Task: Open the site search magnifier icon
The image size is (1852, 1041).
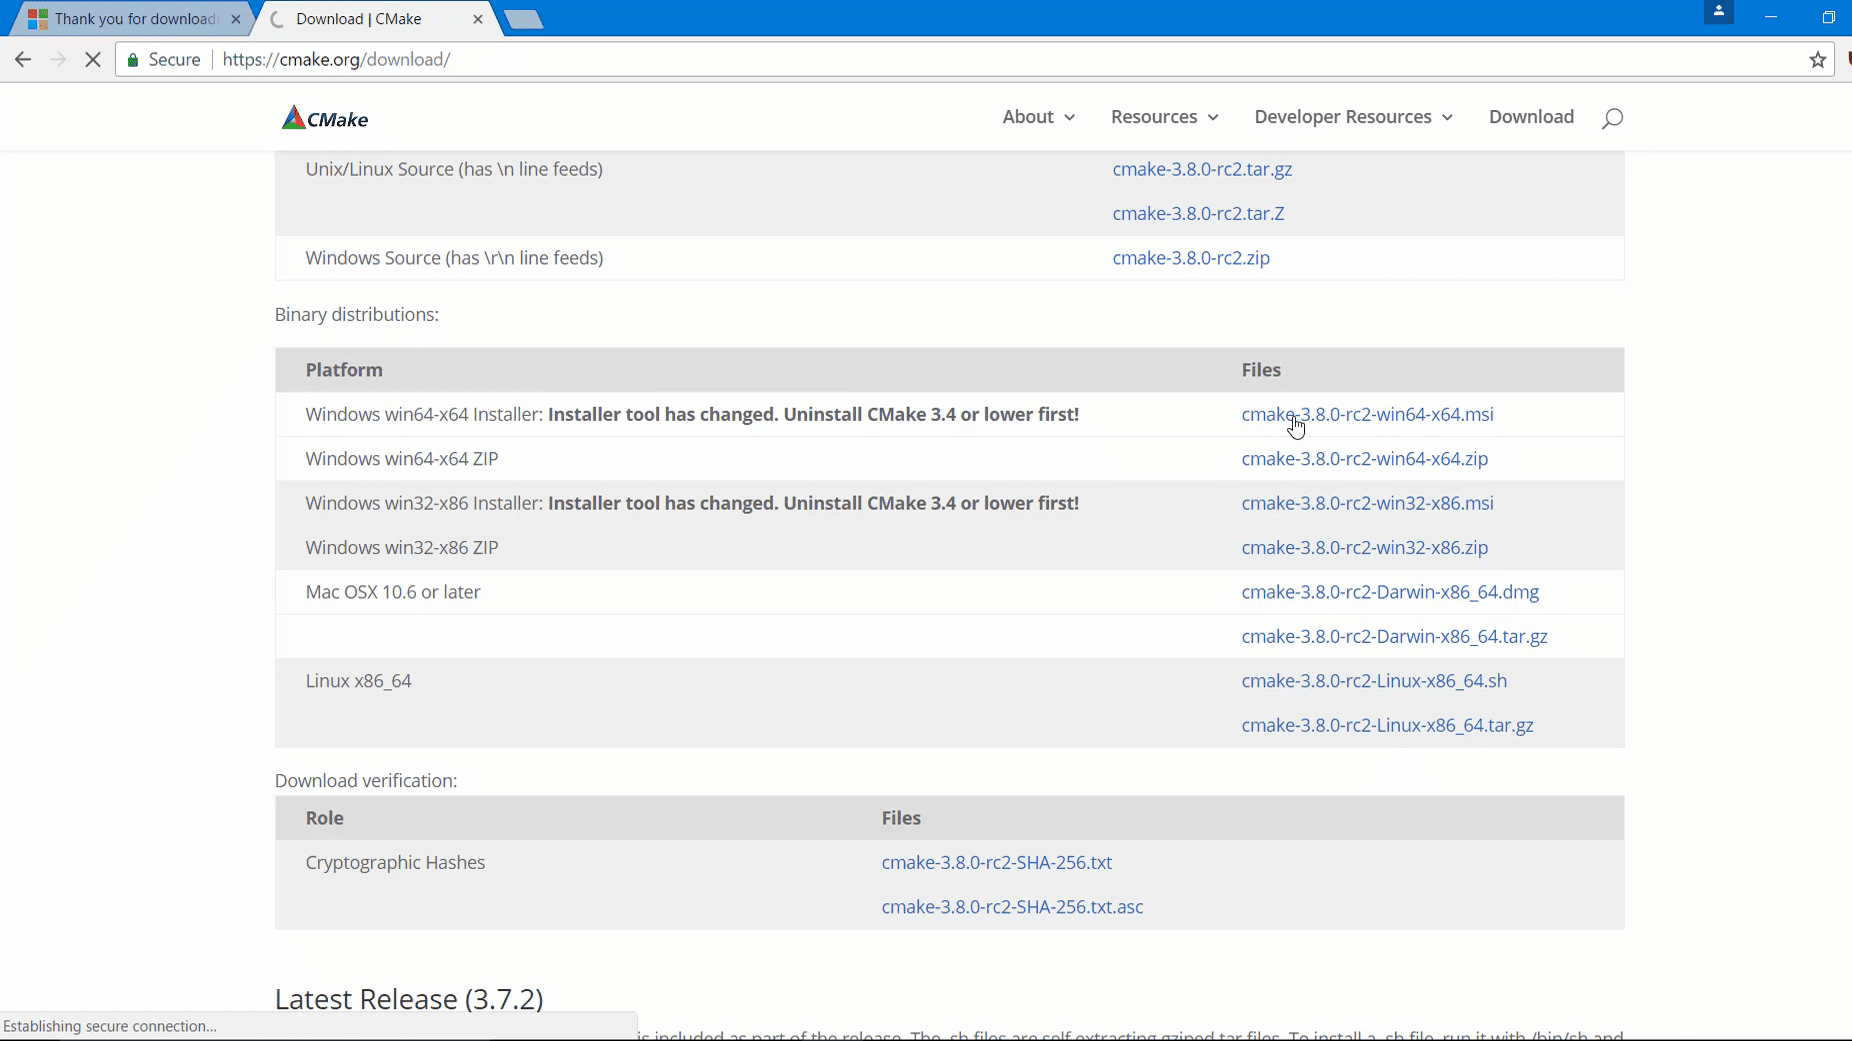Action: 1612,118
